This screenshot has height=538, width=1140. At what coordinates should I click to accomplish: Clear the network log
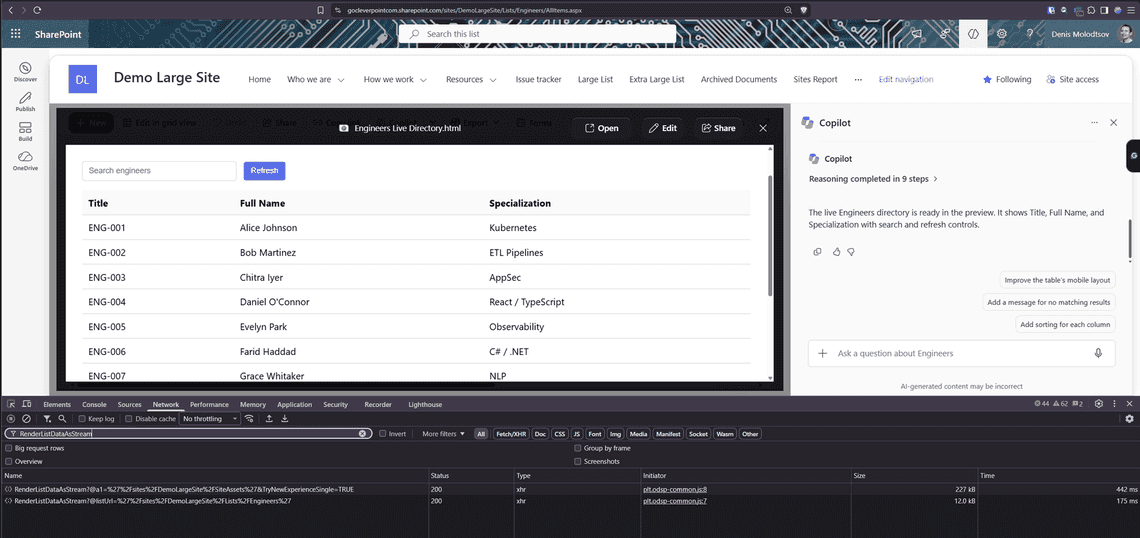26,419
